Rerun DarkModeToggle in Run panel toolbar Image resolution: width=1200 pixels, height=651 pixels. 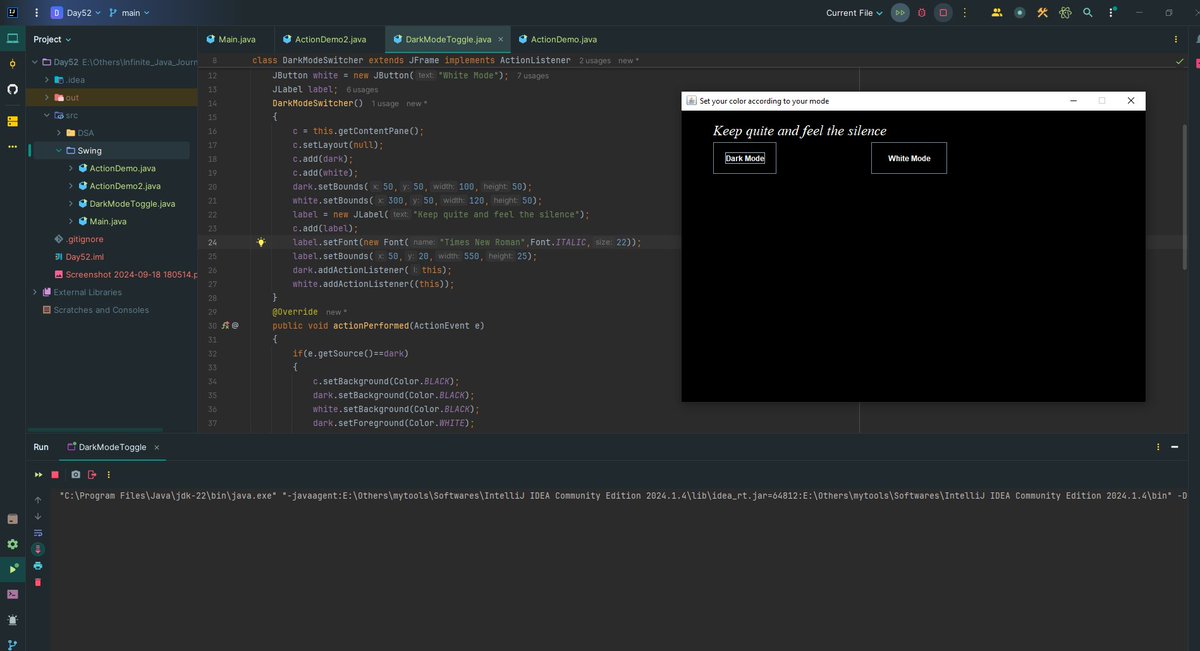(39, 474)
